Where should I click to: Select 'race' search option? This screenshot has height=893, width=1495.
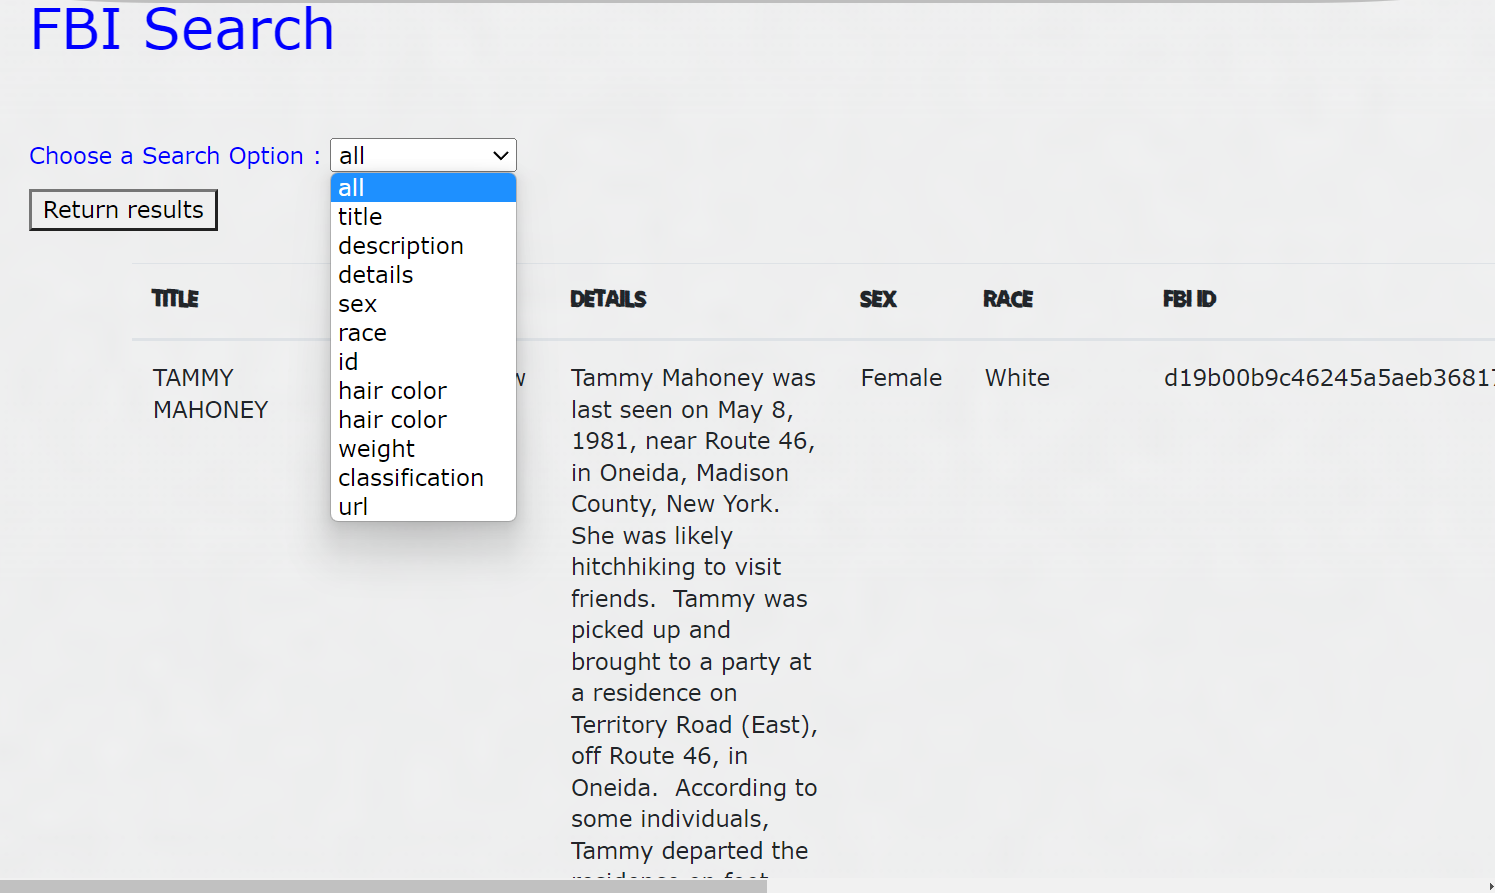coord(423,333)
